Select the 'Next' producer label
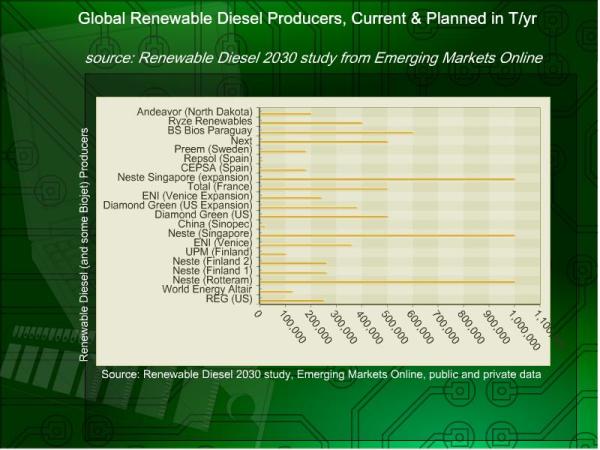Screen dimensions: 600x450 (241, 140)
